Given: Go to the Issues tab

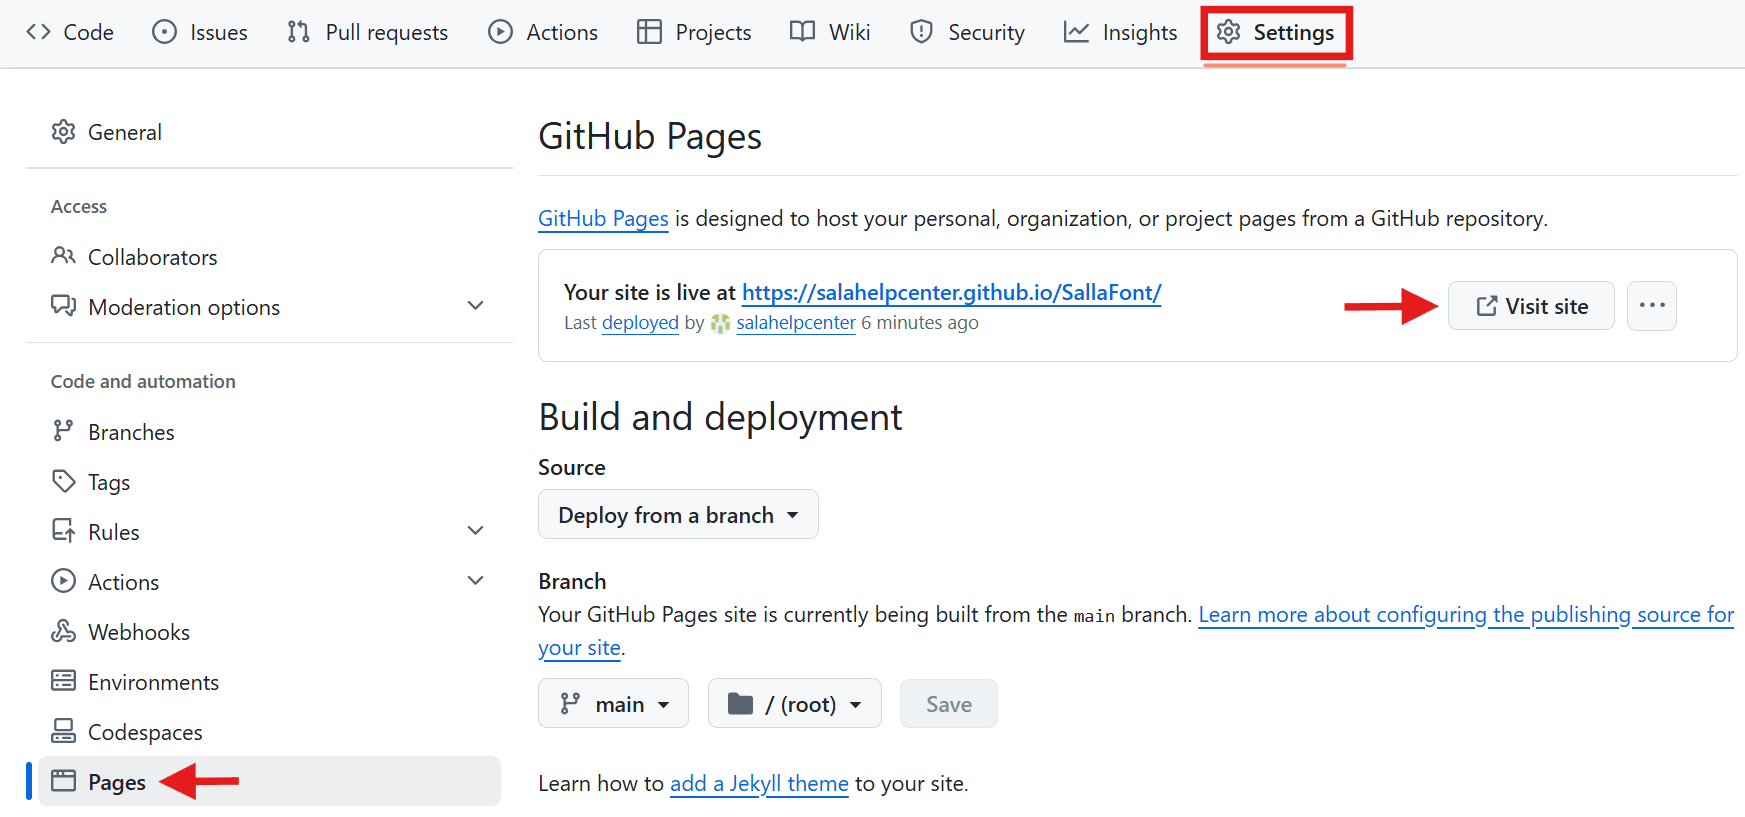Looking at the screenshot, I should pos(200,32).
